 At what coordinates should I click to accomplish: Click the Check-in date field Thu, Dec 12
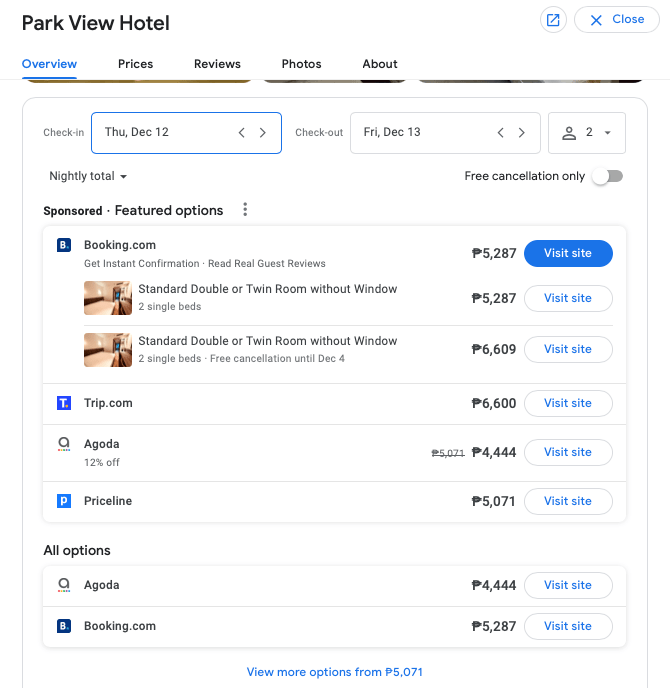(186, 133)
